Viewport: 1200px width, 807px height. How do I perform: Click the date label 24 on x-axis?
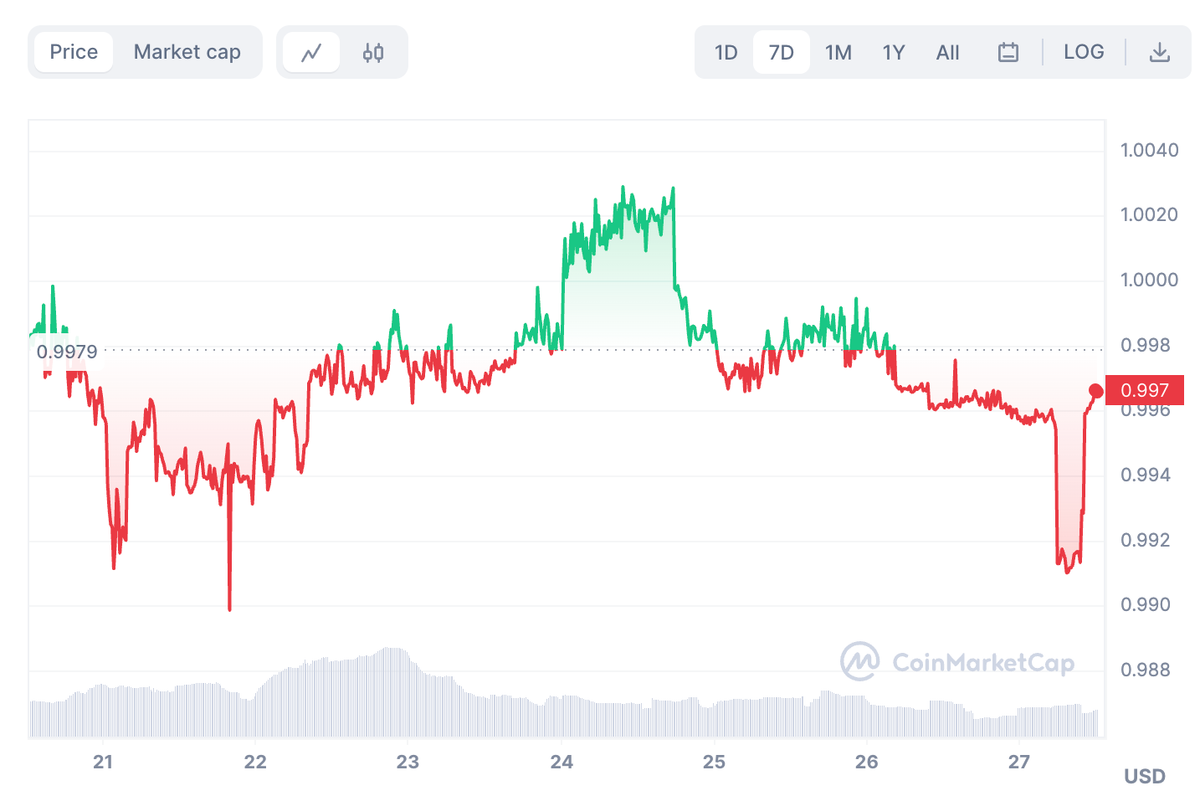click(561, 762)
